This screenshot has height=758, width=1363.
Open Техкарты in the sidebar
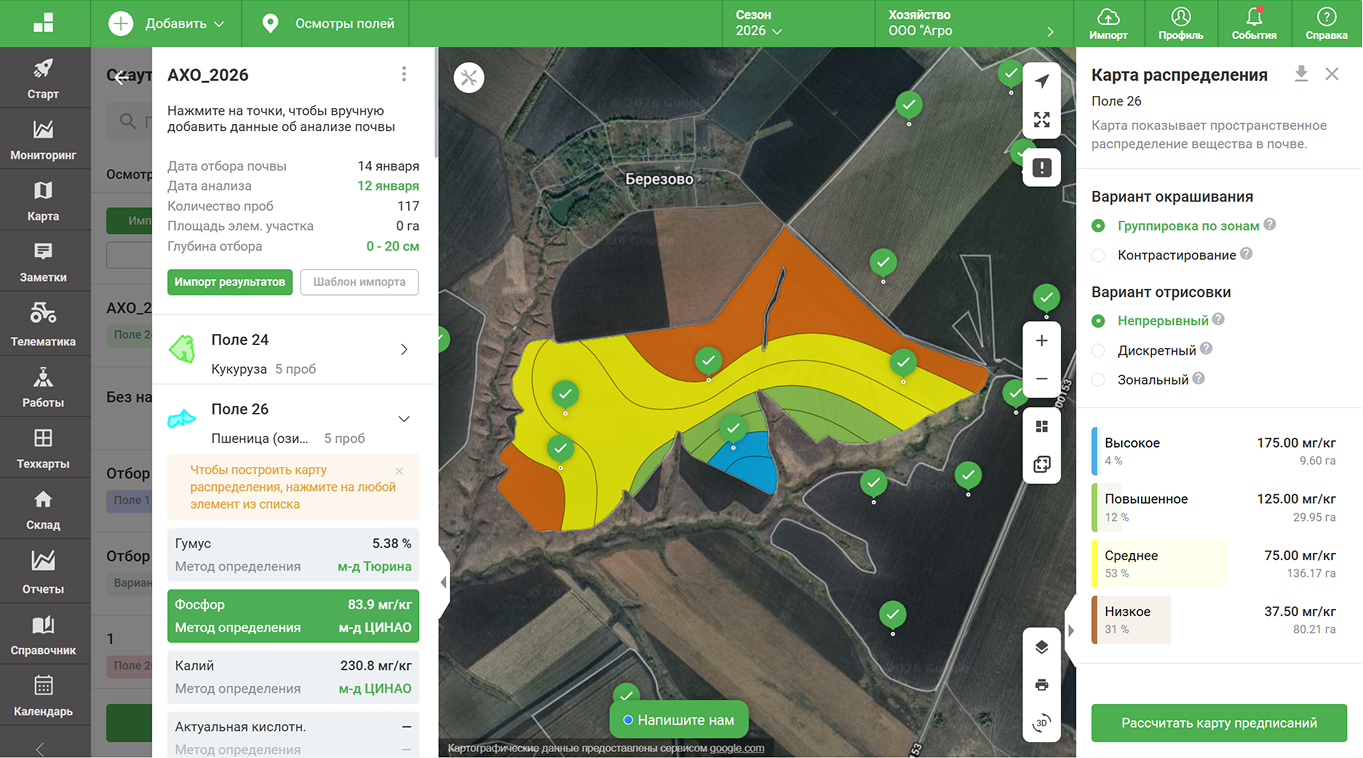click(x=44, y=449)
